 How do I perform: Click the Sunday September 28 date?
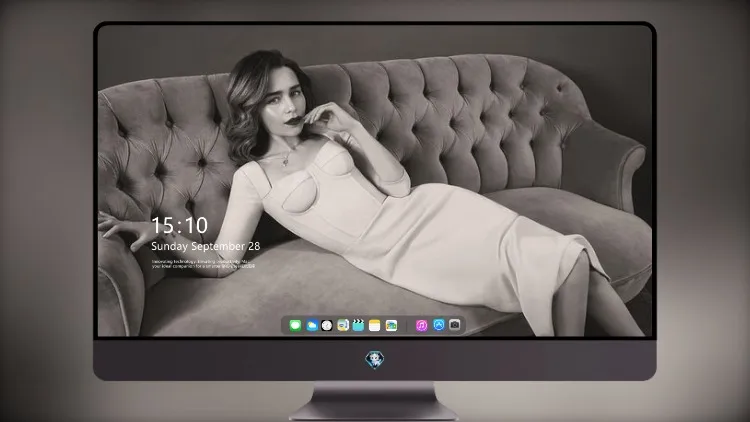[206, 246]
